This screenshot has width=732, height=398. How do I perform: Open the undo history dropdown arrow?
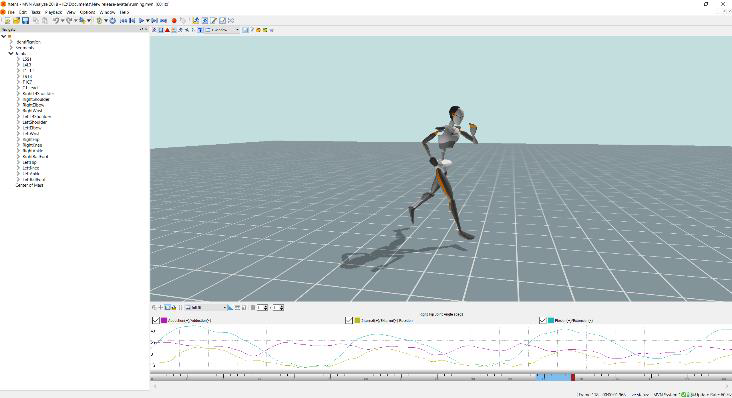(63, 21)
